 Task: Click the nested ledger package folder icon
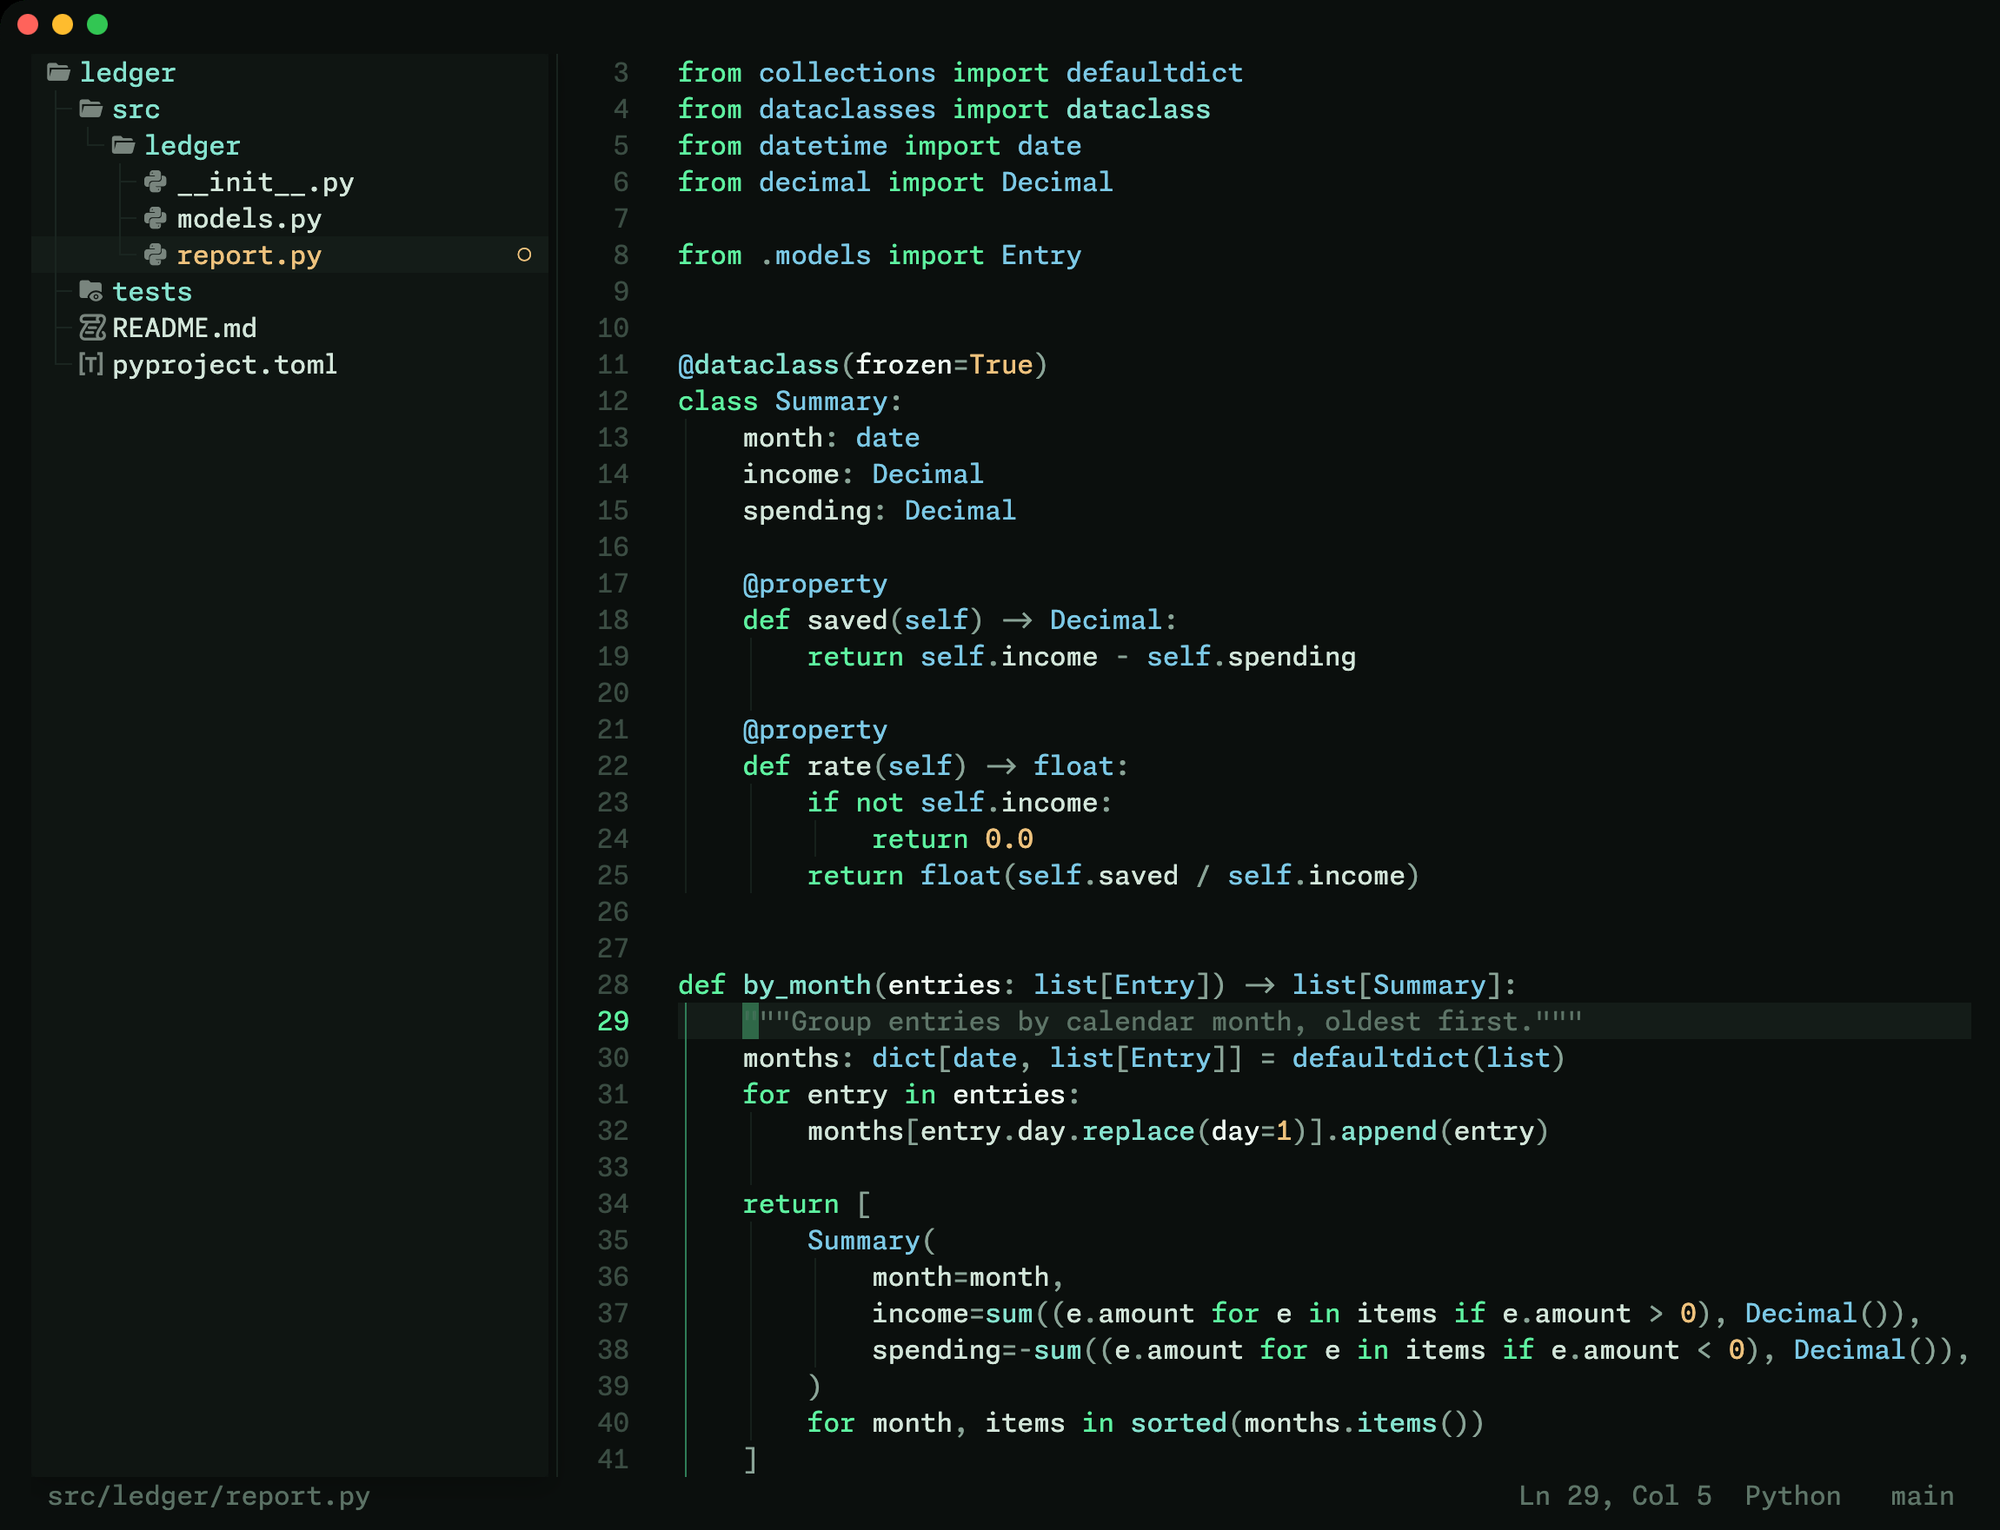coord(123,145)
